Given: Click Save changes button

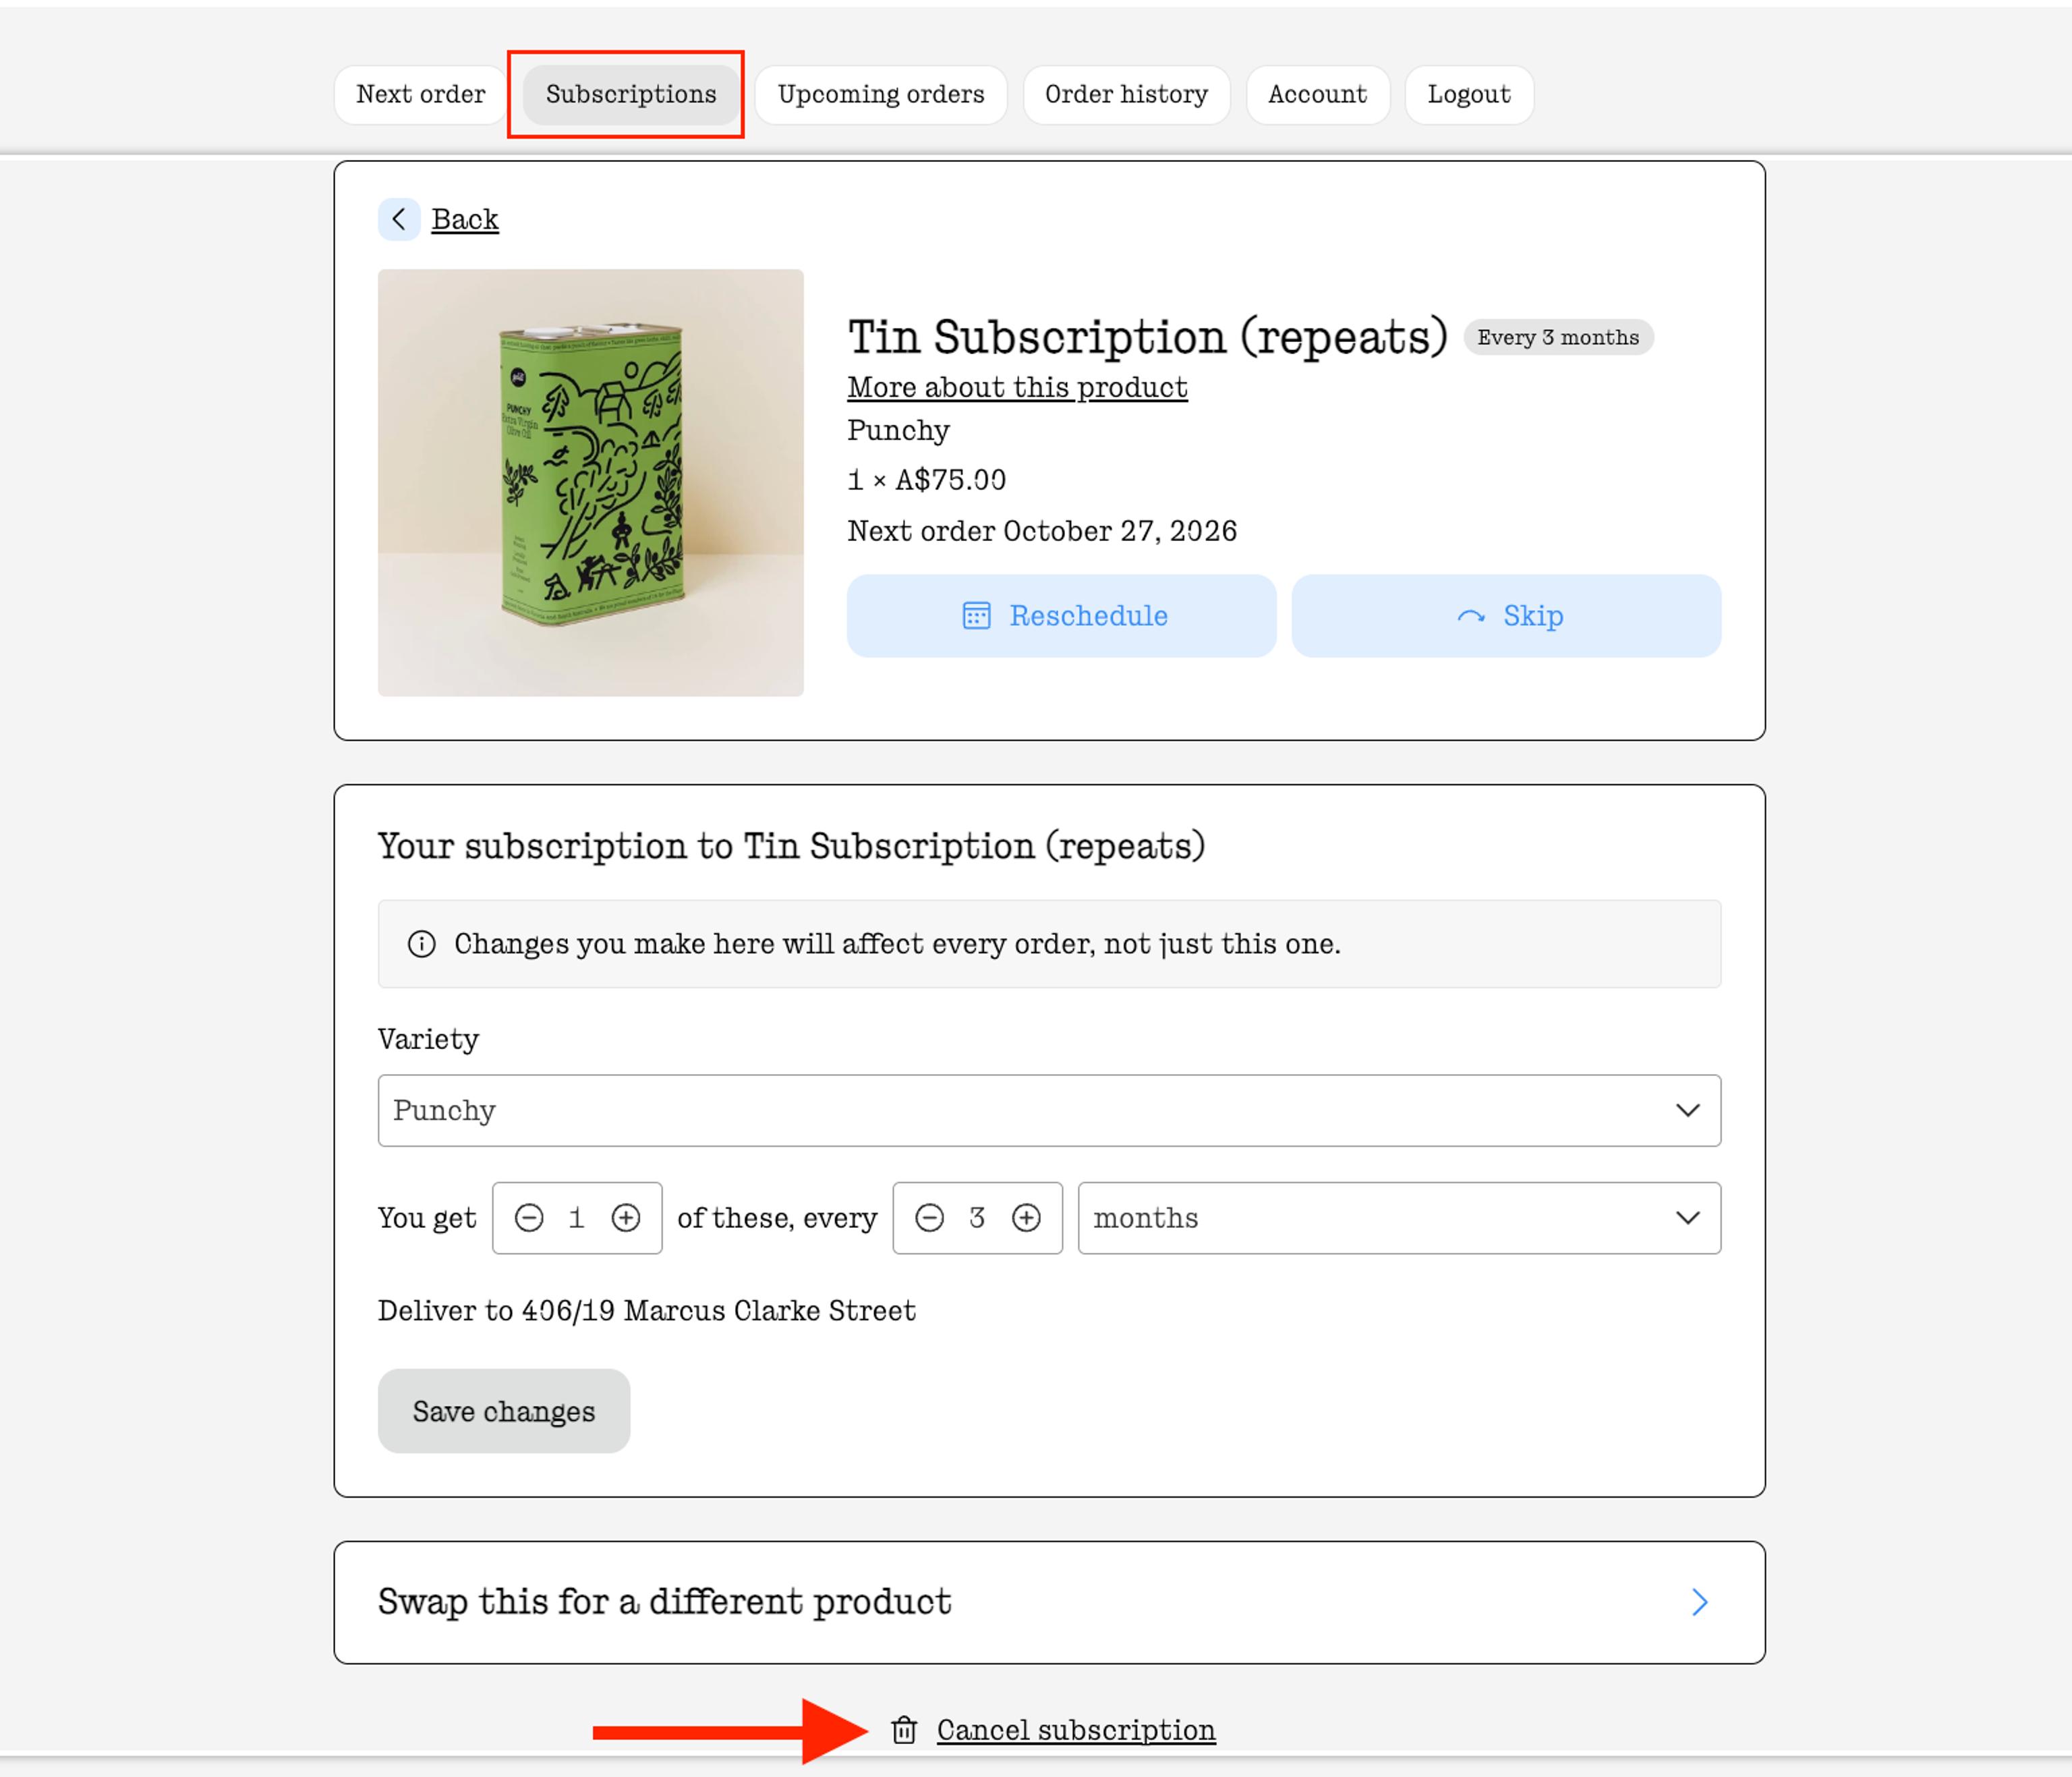Looking at the screenshot, I should point(504,1411).
